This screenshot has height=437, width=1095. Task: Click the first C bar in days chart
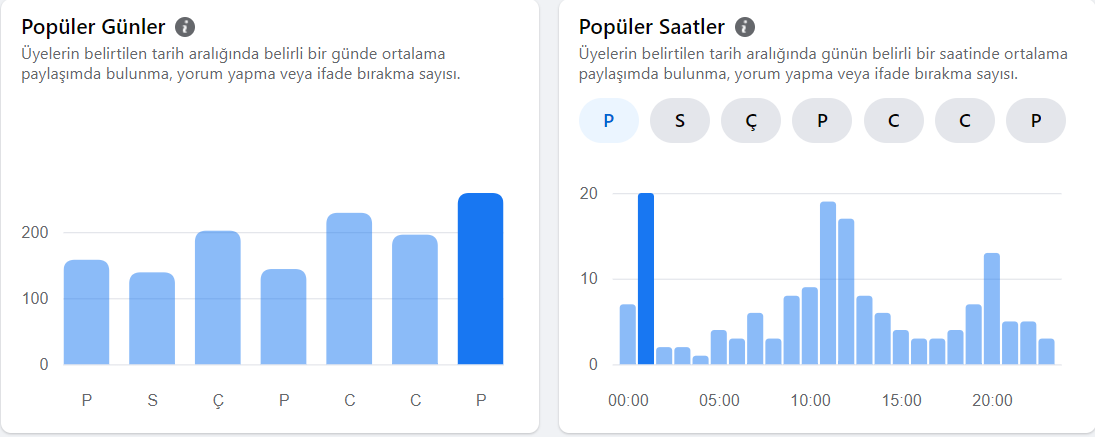click(349, 288)
